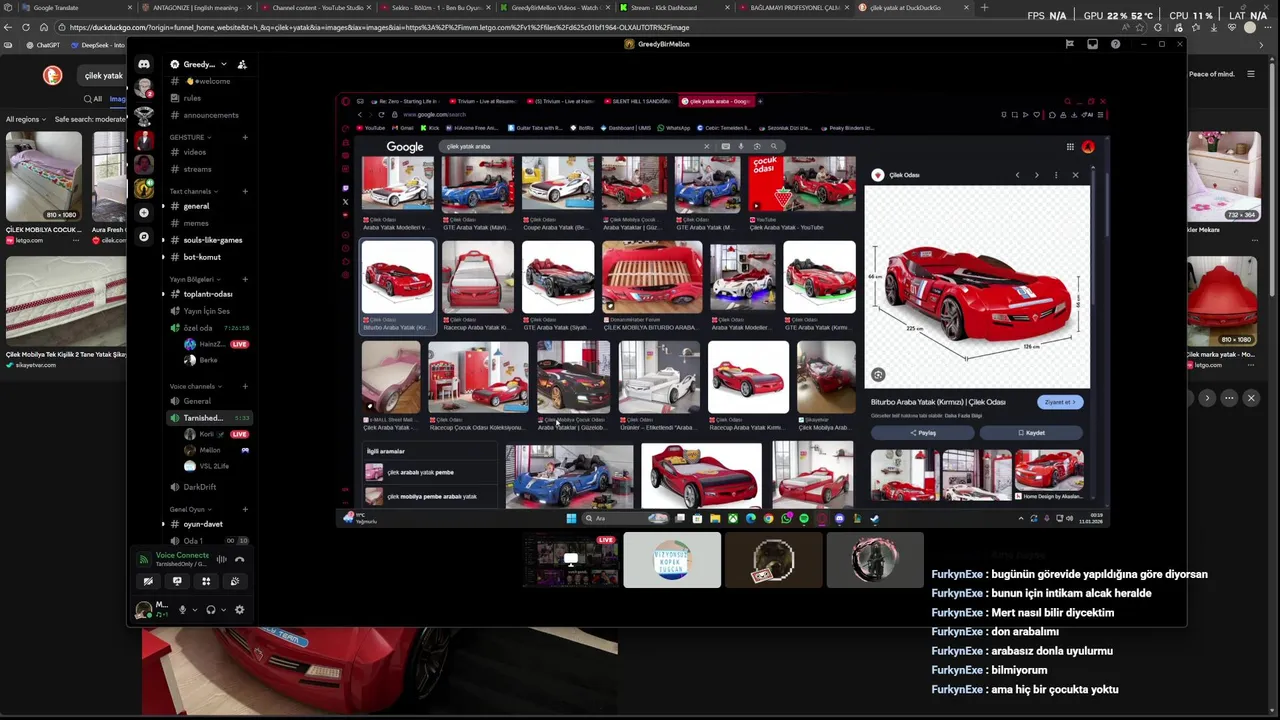Open Google Lens search icon on car image

pyautogui.click(x=878, y=375)
